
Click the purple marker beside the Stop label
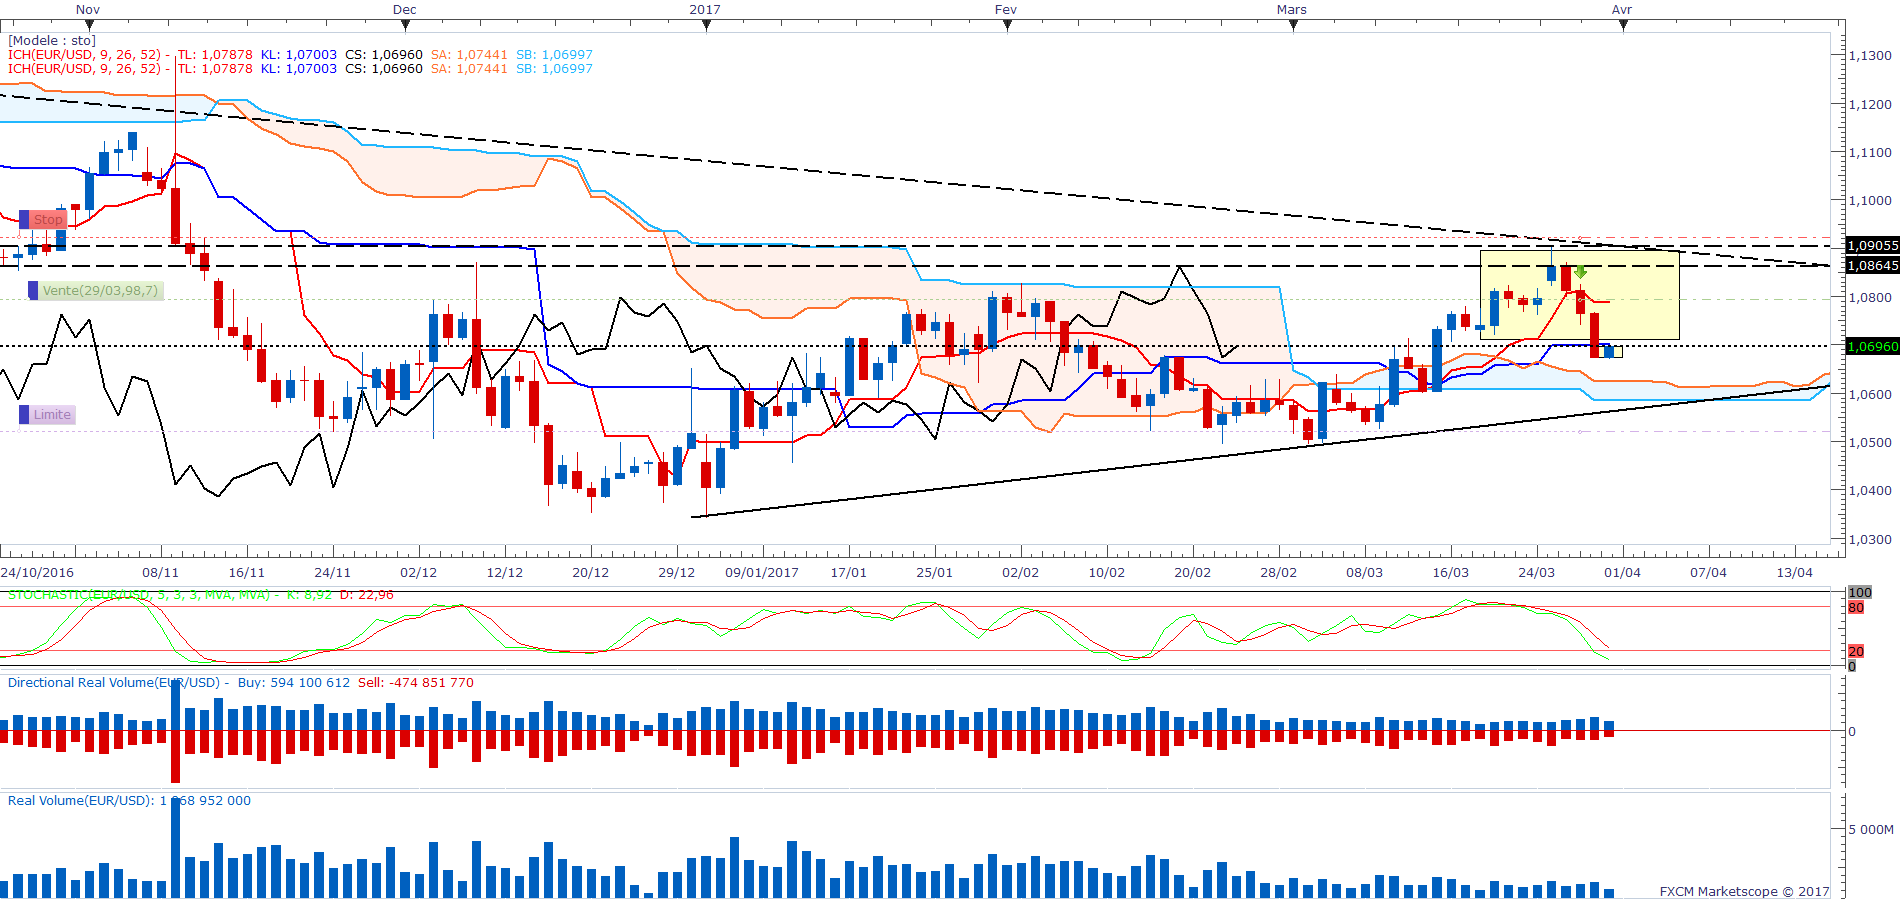point(24,220)
